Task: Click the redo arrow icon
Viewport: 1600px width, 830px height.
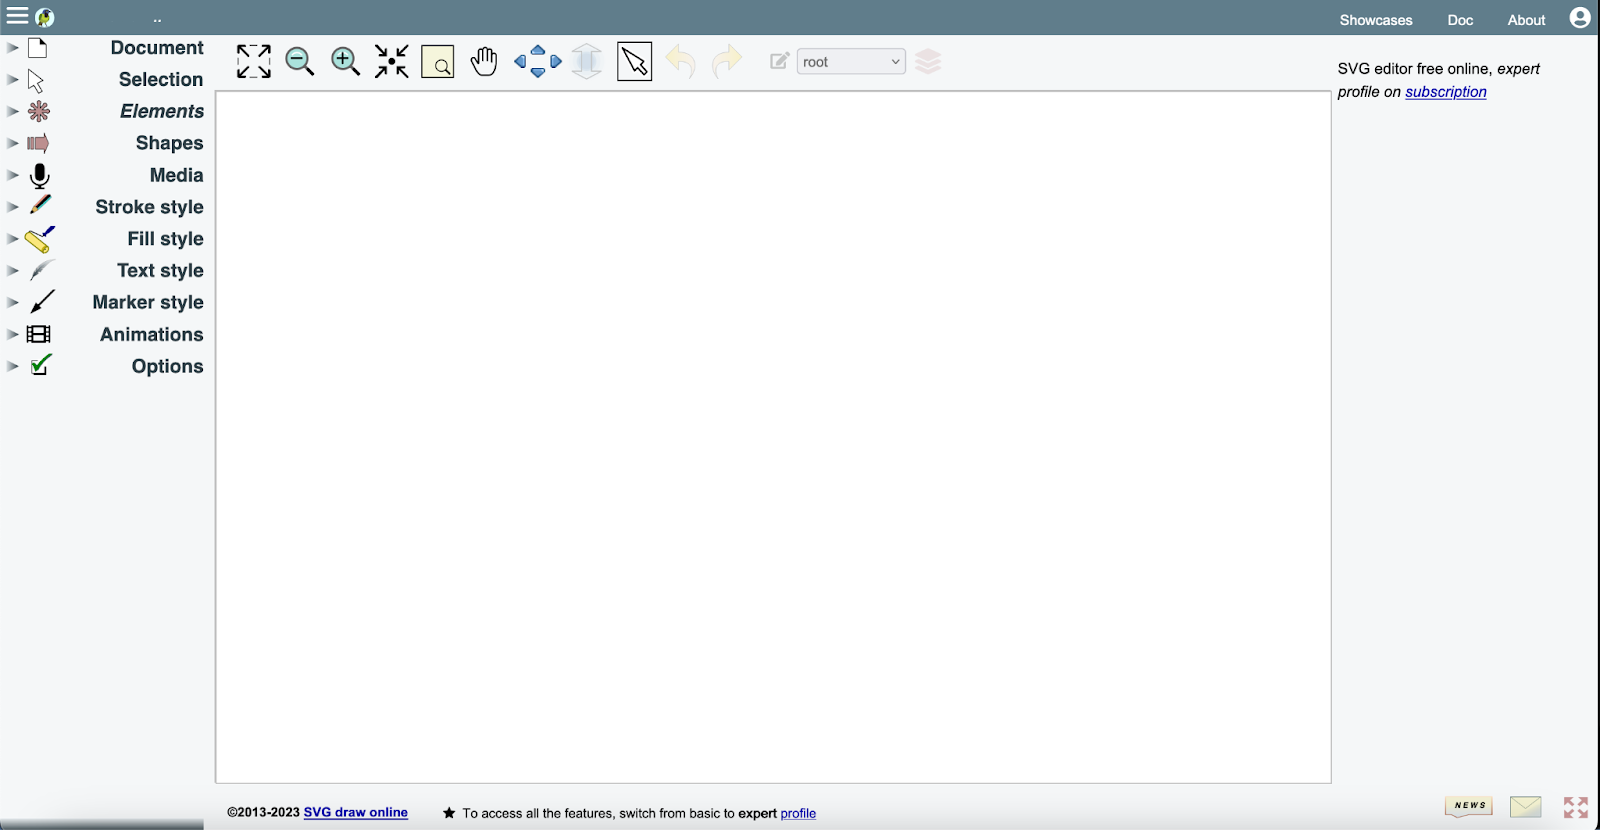Action: click(x=726, y=61)
